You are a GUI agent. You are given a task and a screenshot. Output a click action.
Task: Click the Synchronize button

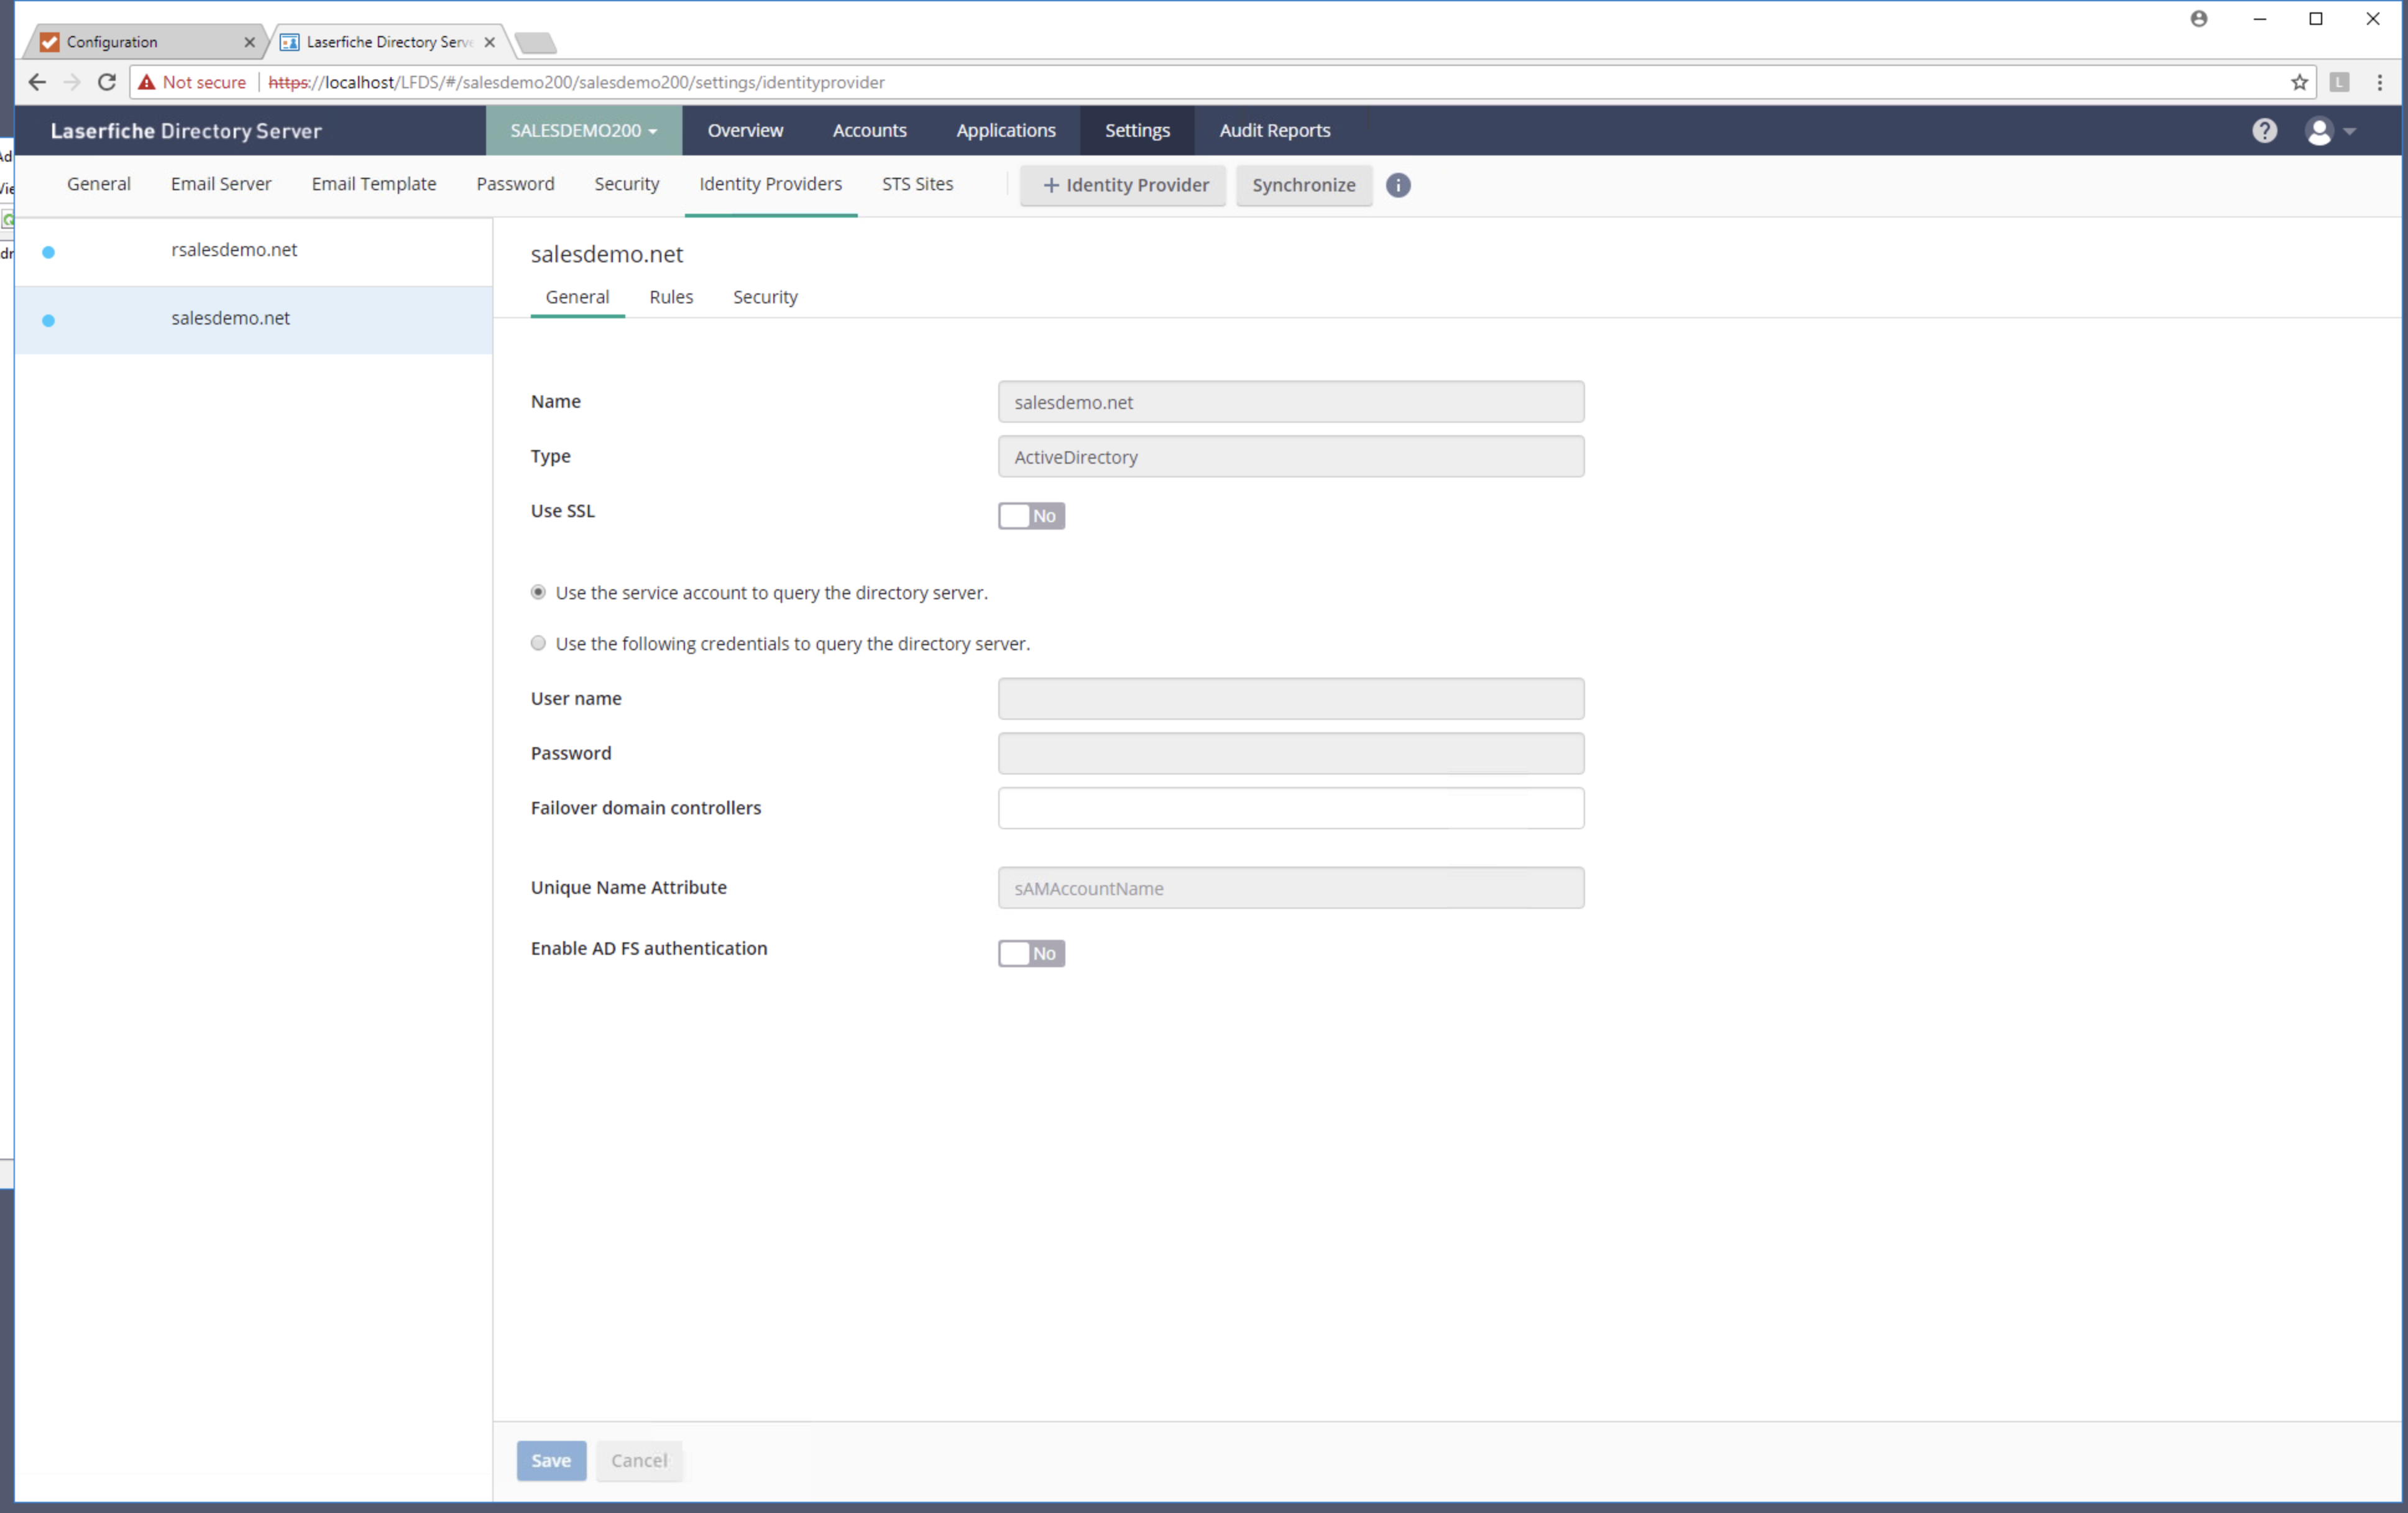[x=1303, y=185]
